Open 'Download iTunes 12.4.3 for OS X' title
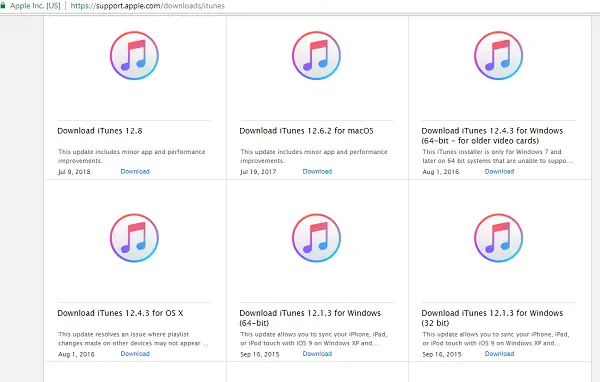 tap(120, 313)
